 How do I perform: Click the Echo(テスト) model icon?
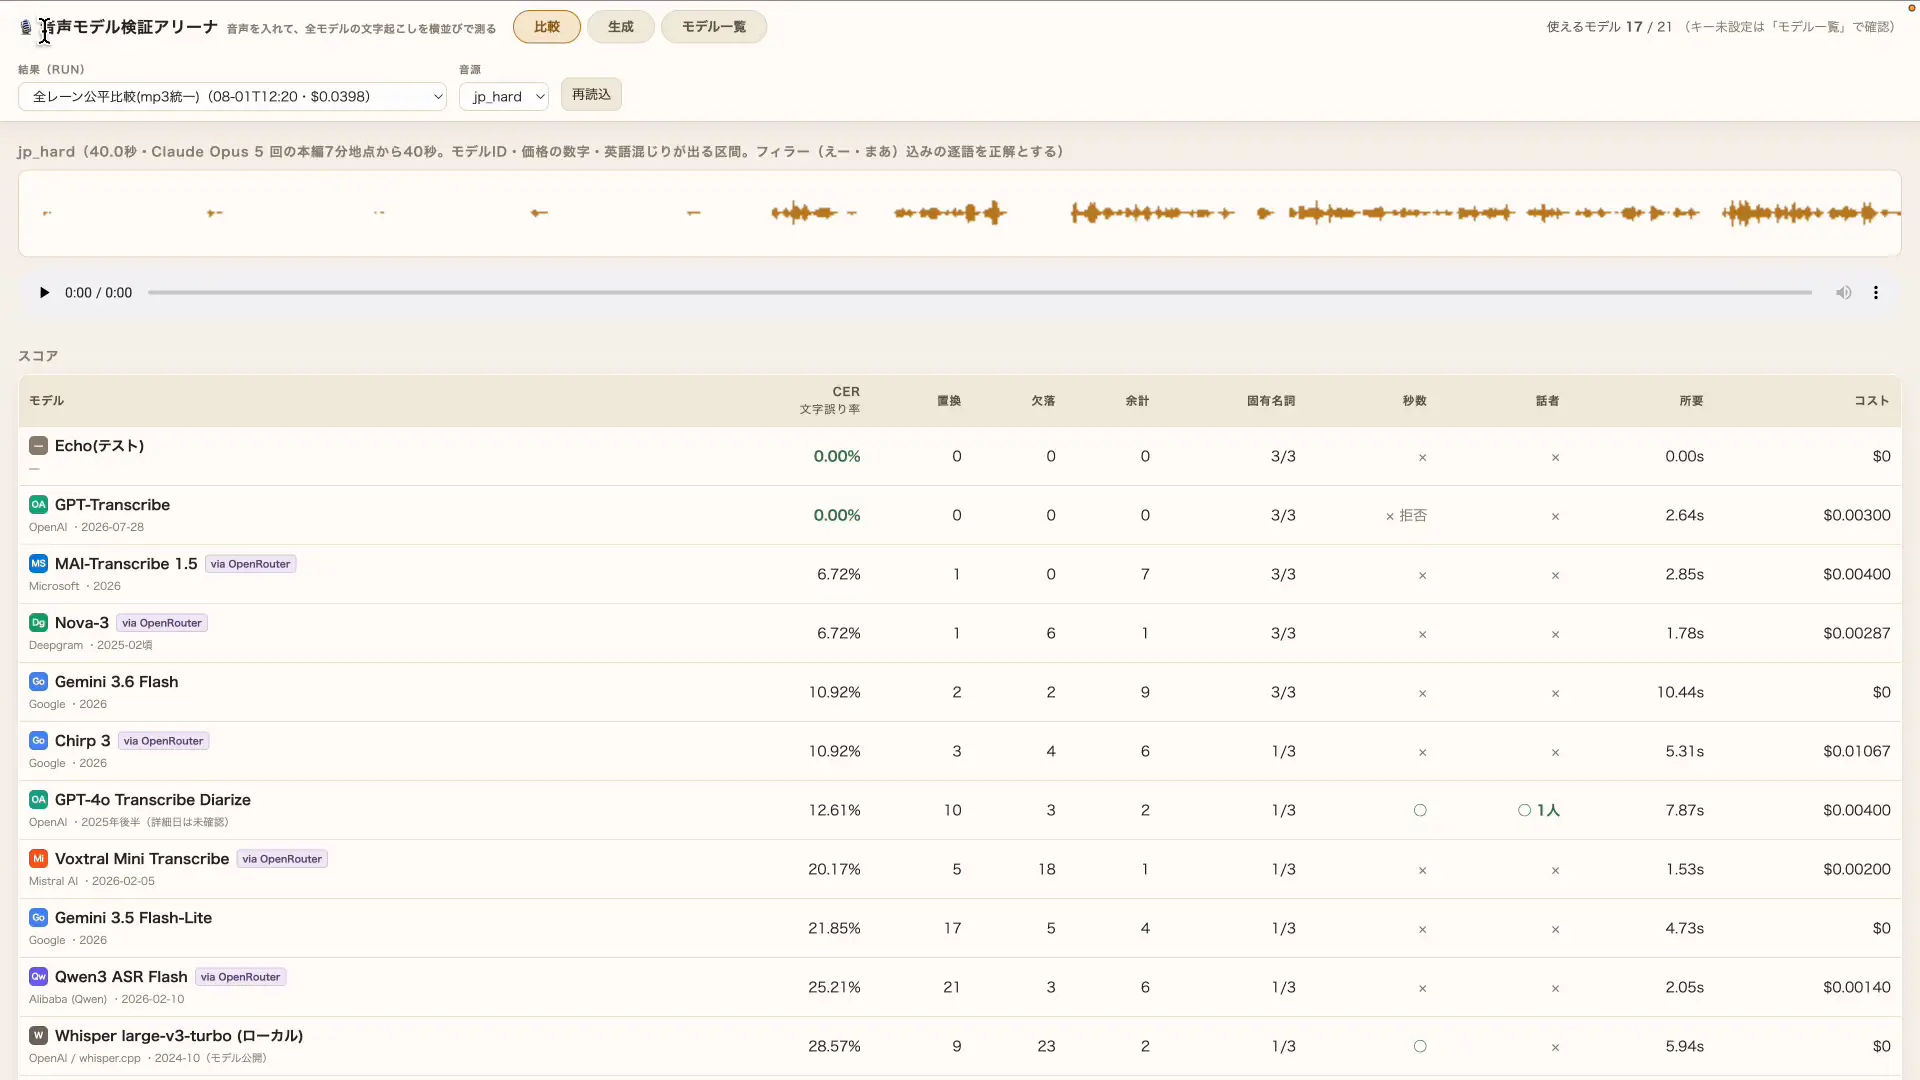(x=38, y=446)
